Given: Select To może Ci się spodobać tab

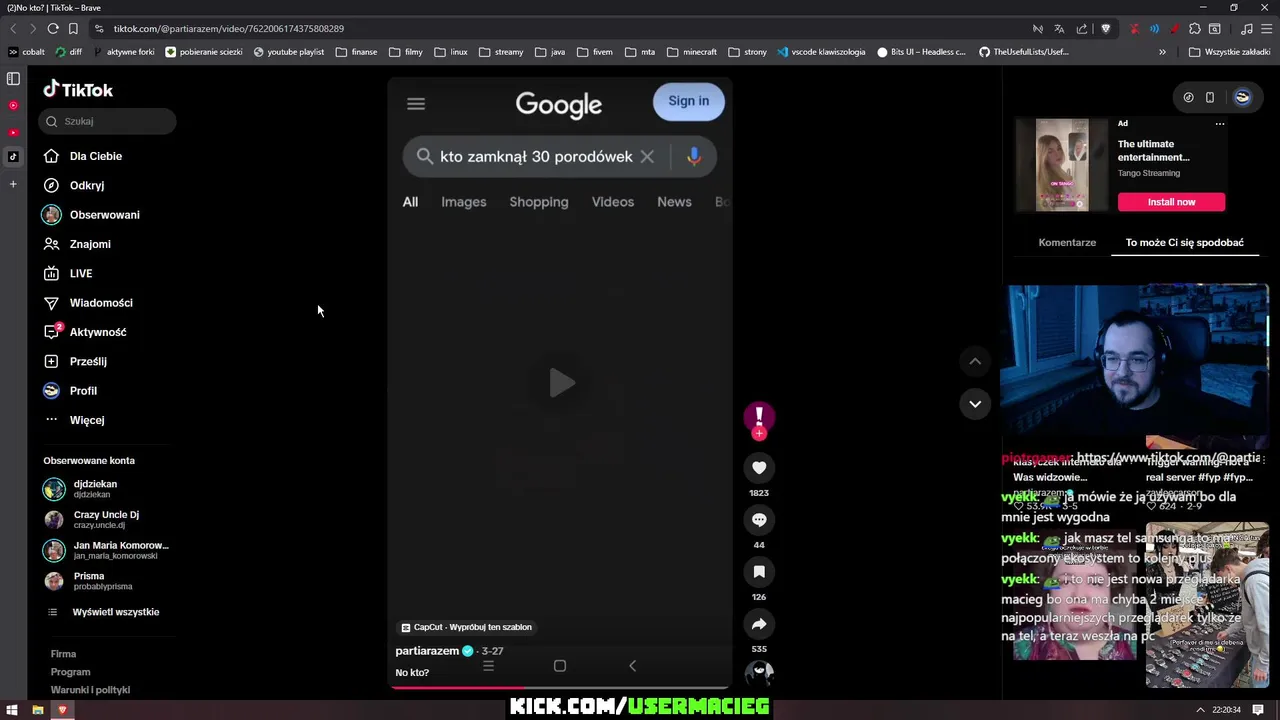Looking at the screenshot, I should [x=1185, y=242].
